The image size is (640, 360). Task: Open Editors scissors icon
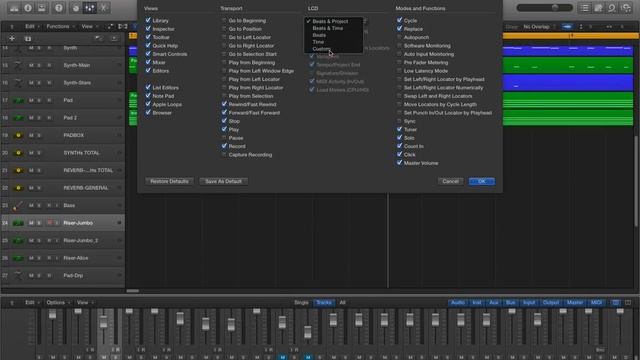(104, 8)
